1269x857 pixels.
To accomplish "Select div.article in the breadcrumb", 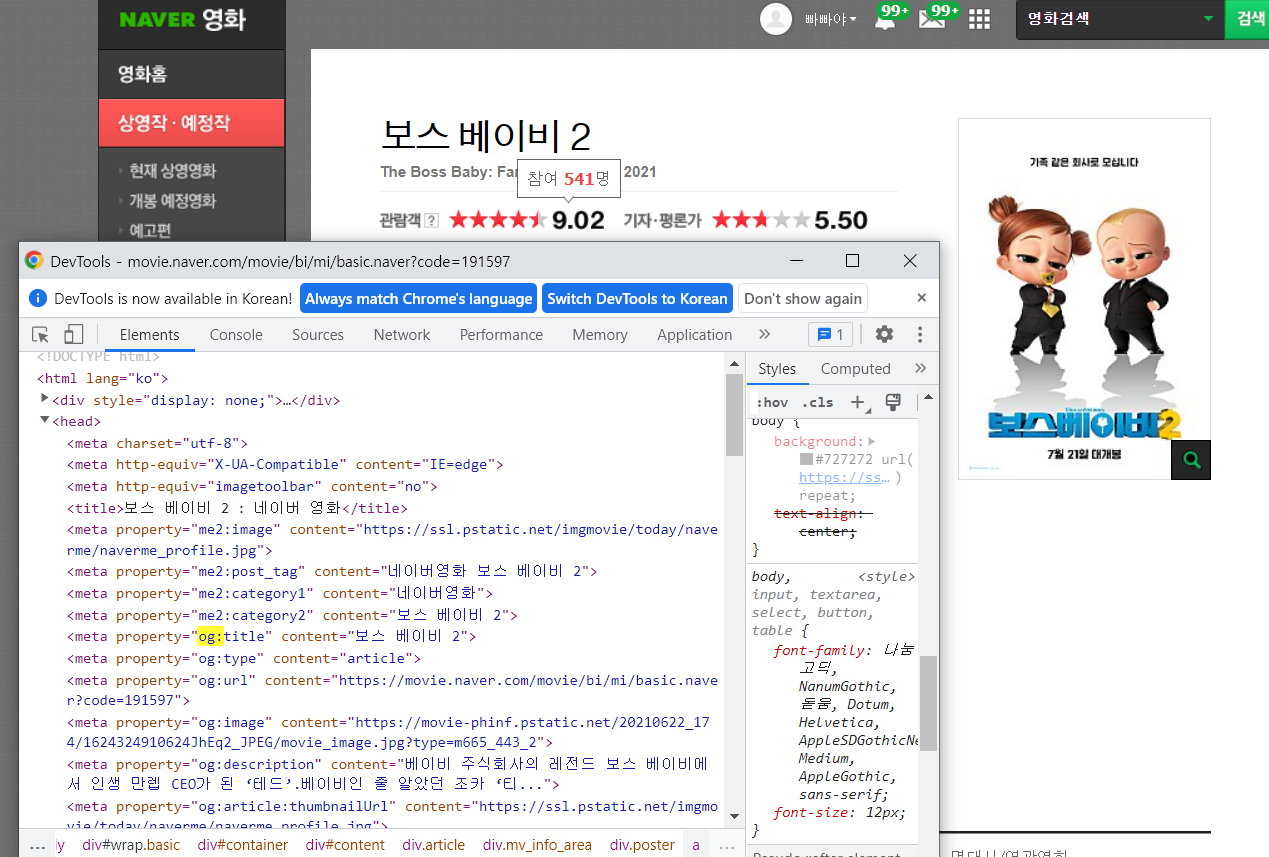I will [x=434, y=845].
